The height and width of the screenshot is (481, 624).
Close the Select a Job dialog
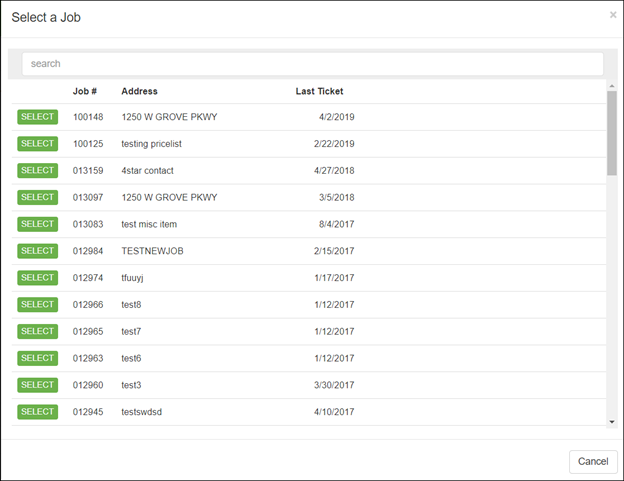tap(612, 16)
